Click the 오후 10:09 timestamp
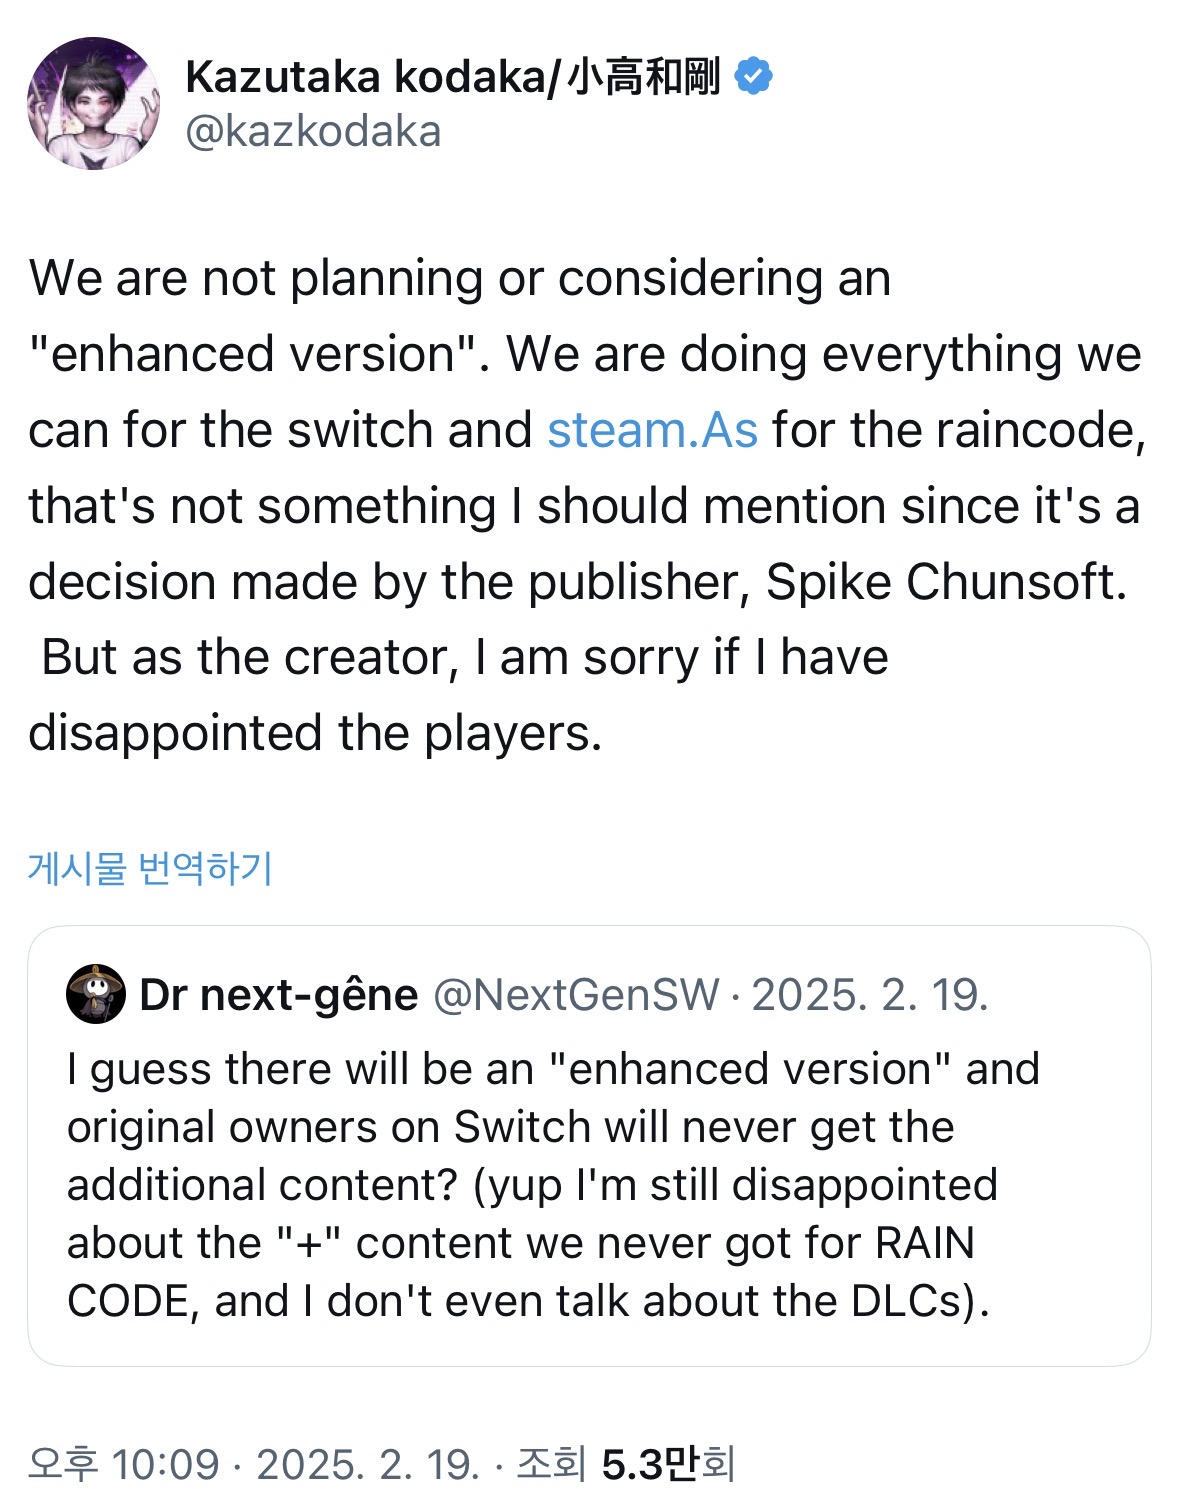This screenshot has height=1507, width=1179. 124,1464
